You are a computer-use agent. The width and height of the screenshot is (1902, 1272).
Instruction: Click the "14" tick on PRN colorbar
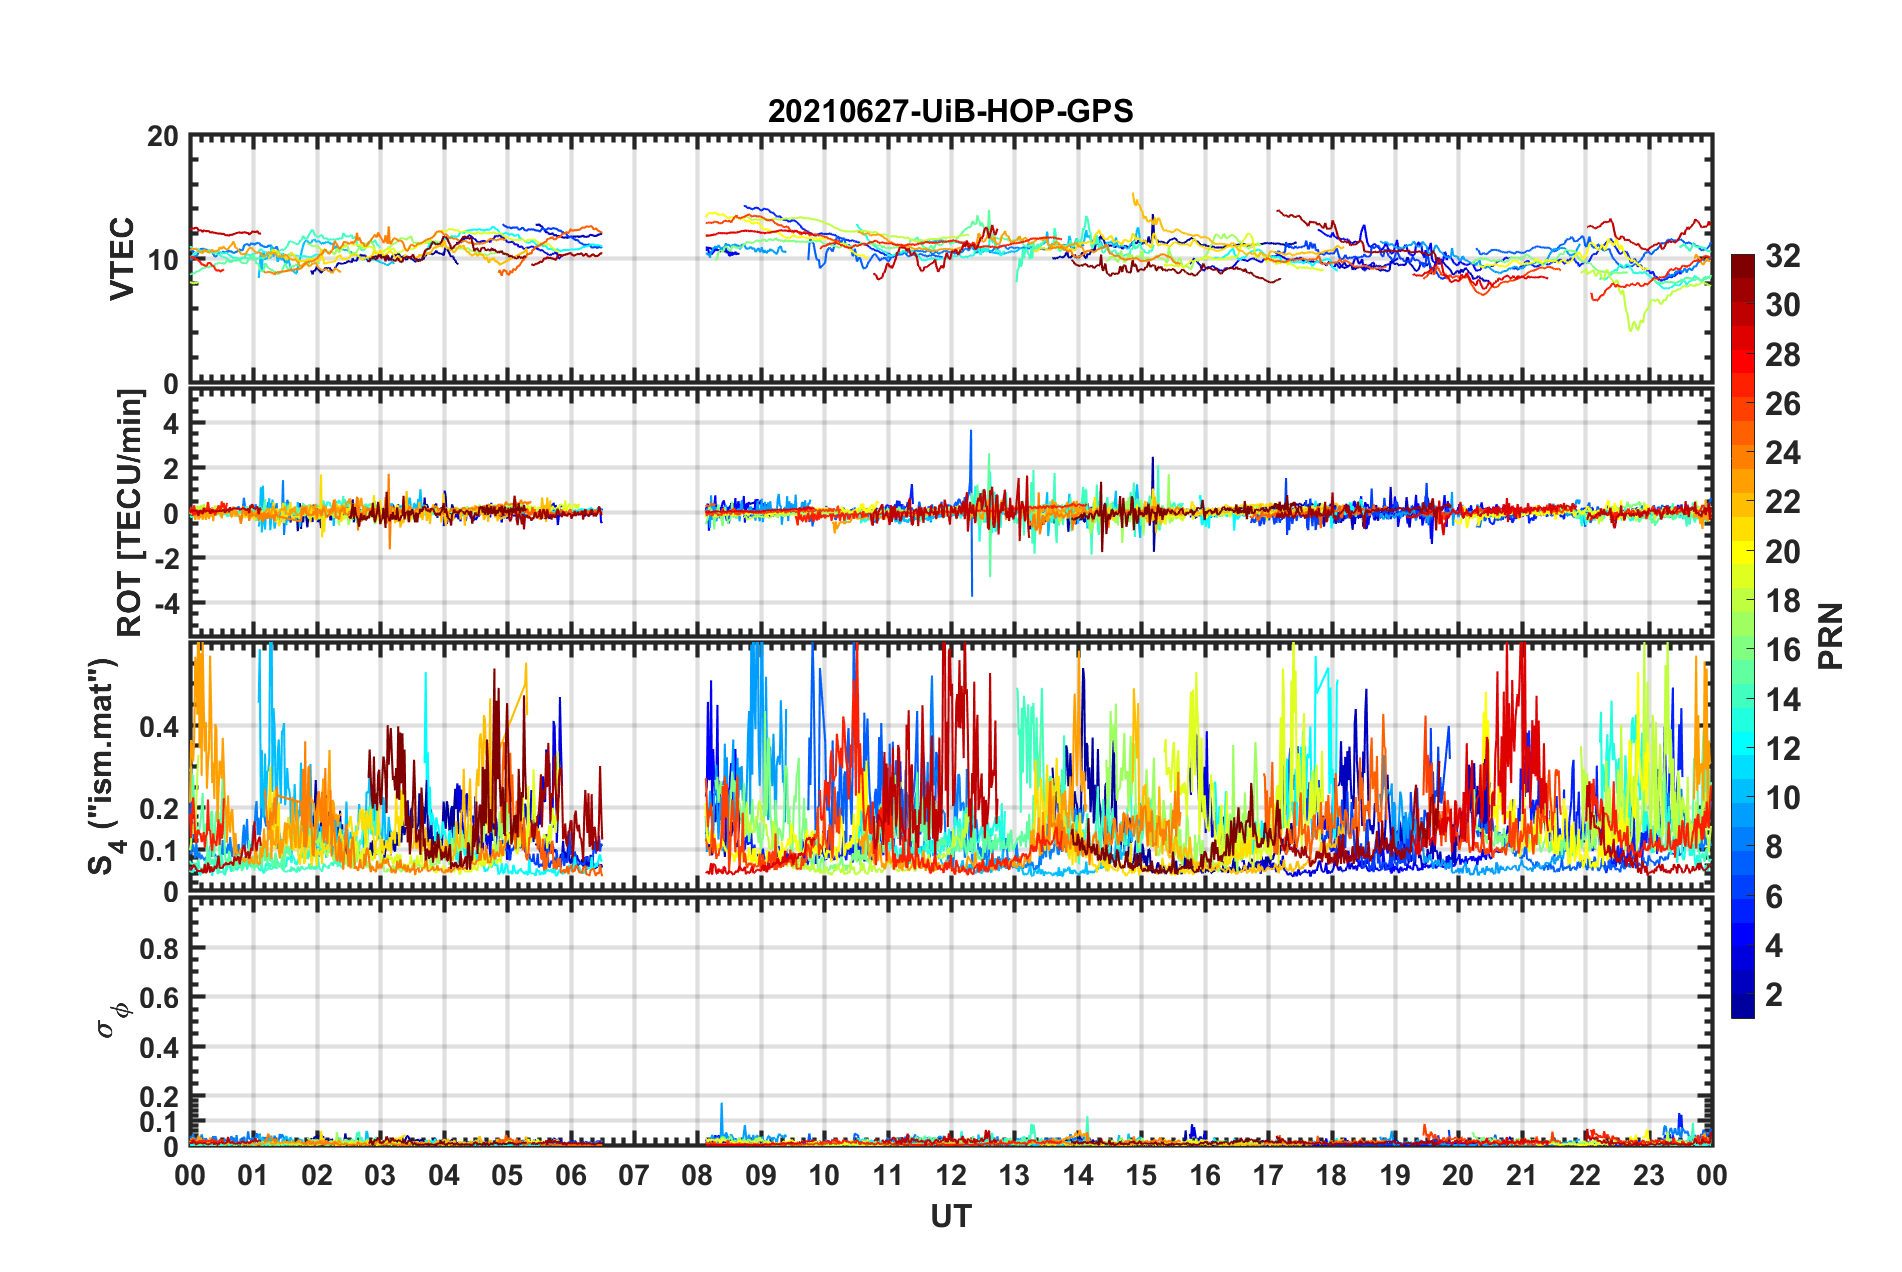tap(1782, 700)
